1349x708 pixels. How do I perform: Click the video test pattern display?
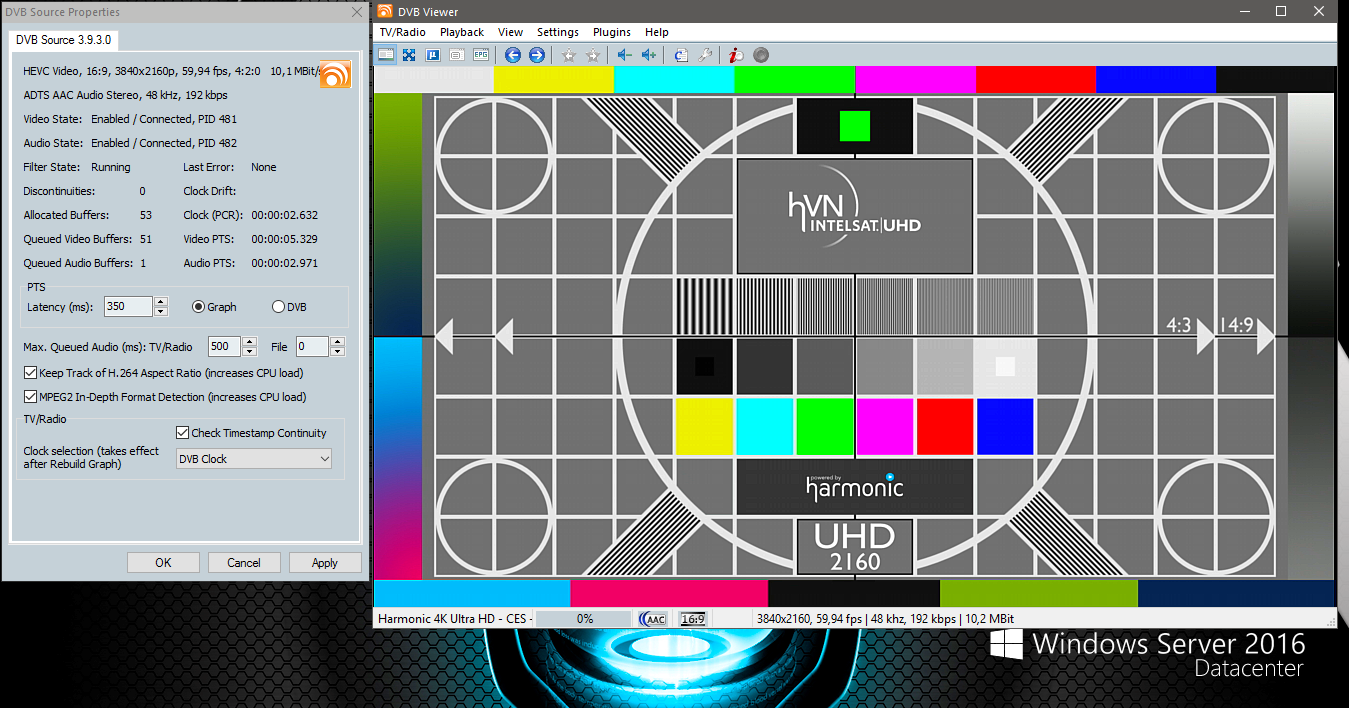pyautogui.click(x=855, y=337)
